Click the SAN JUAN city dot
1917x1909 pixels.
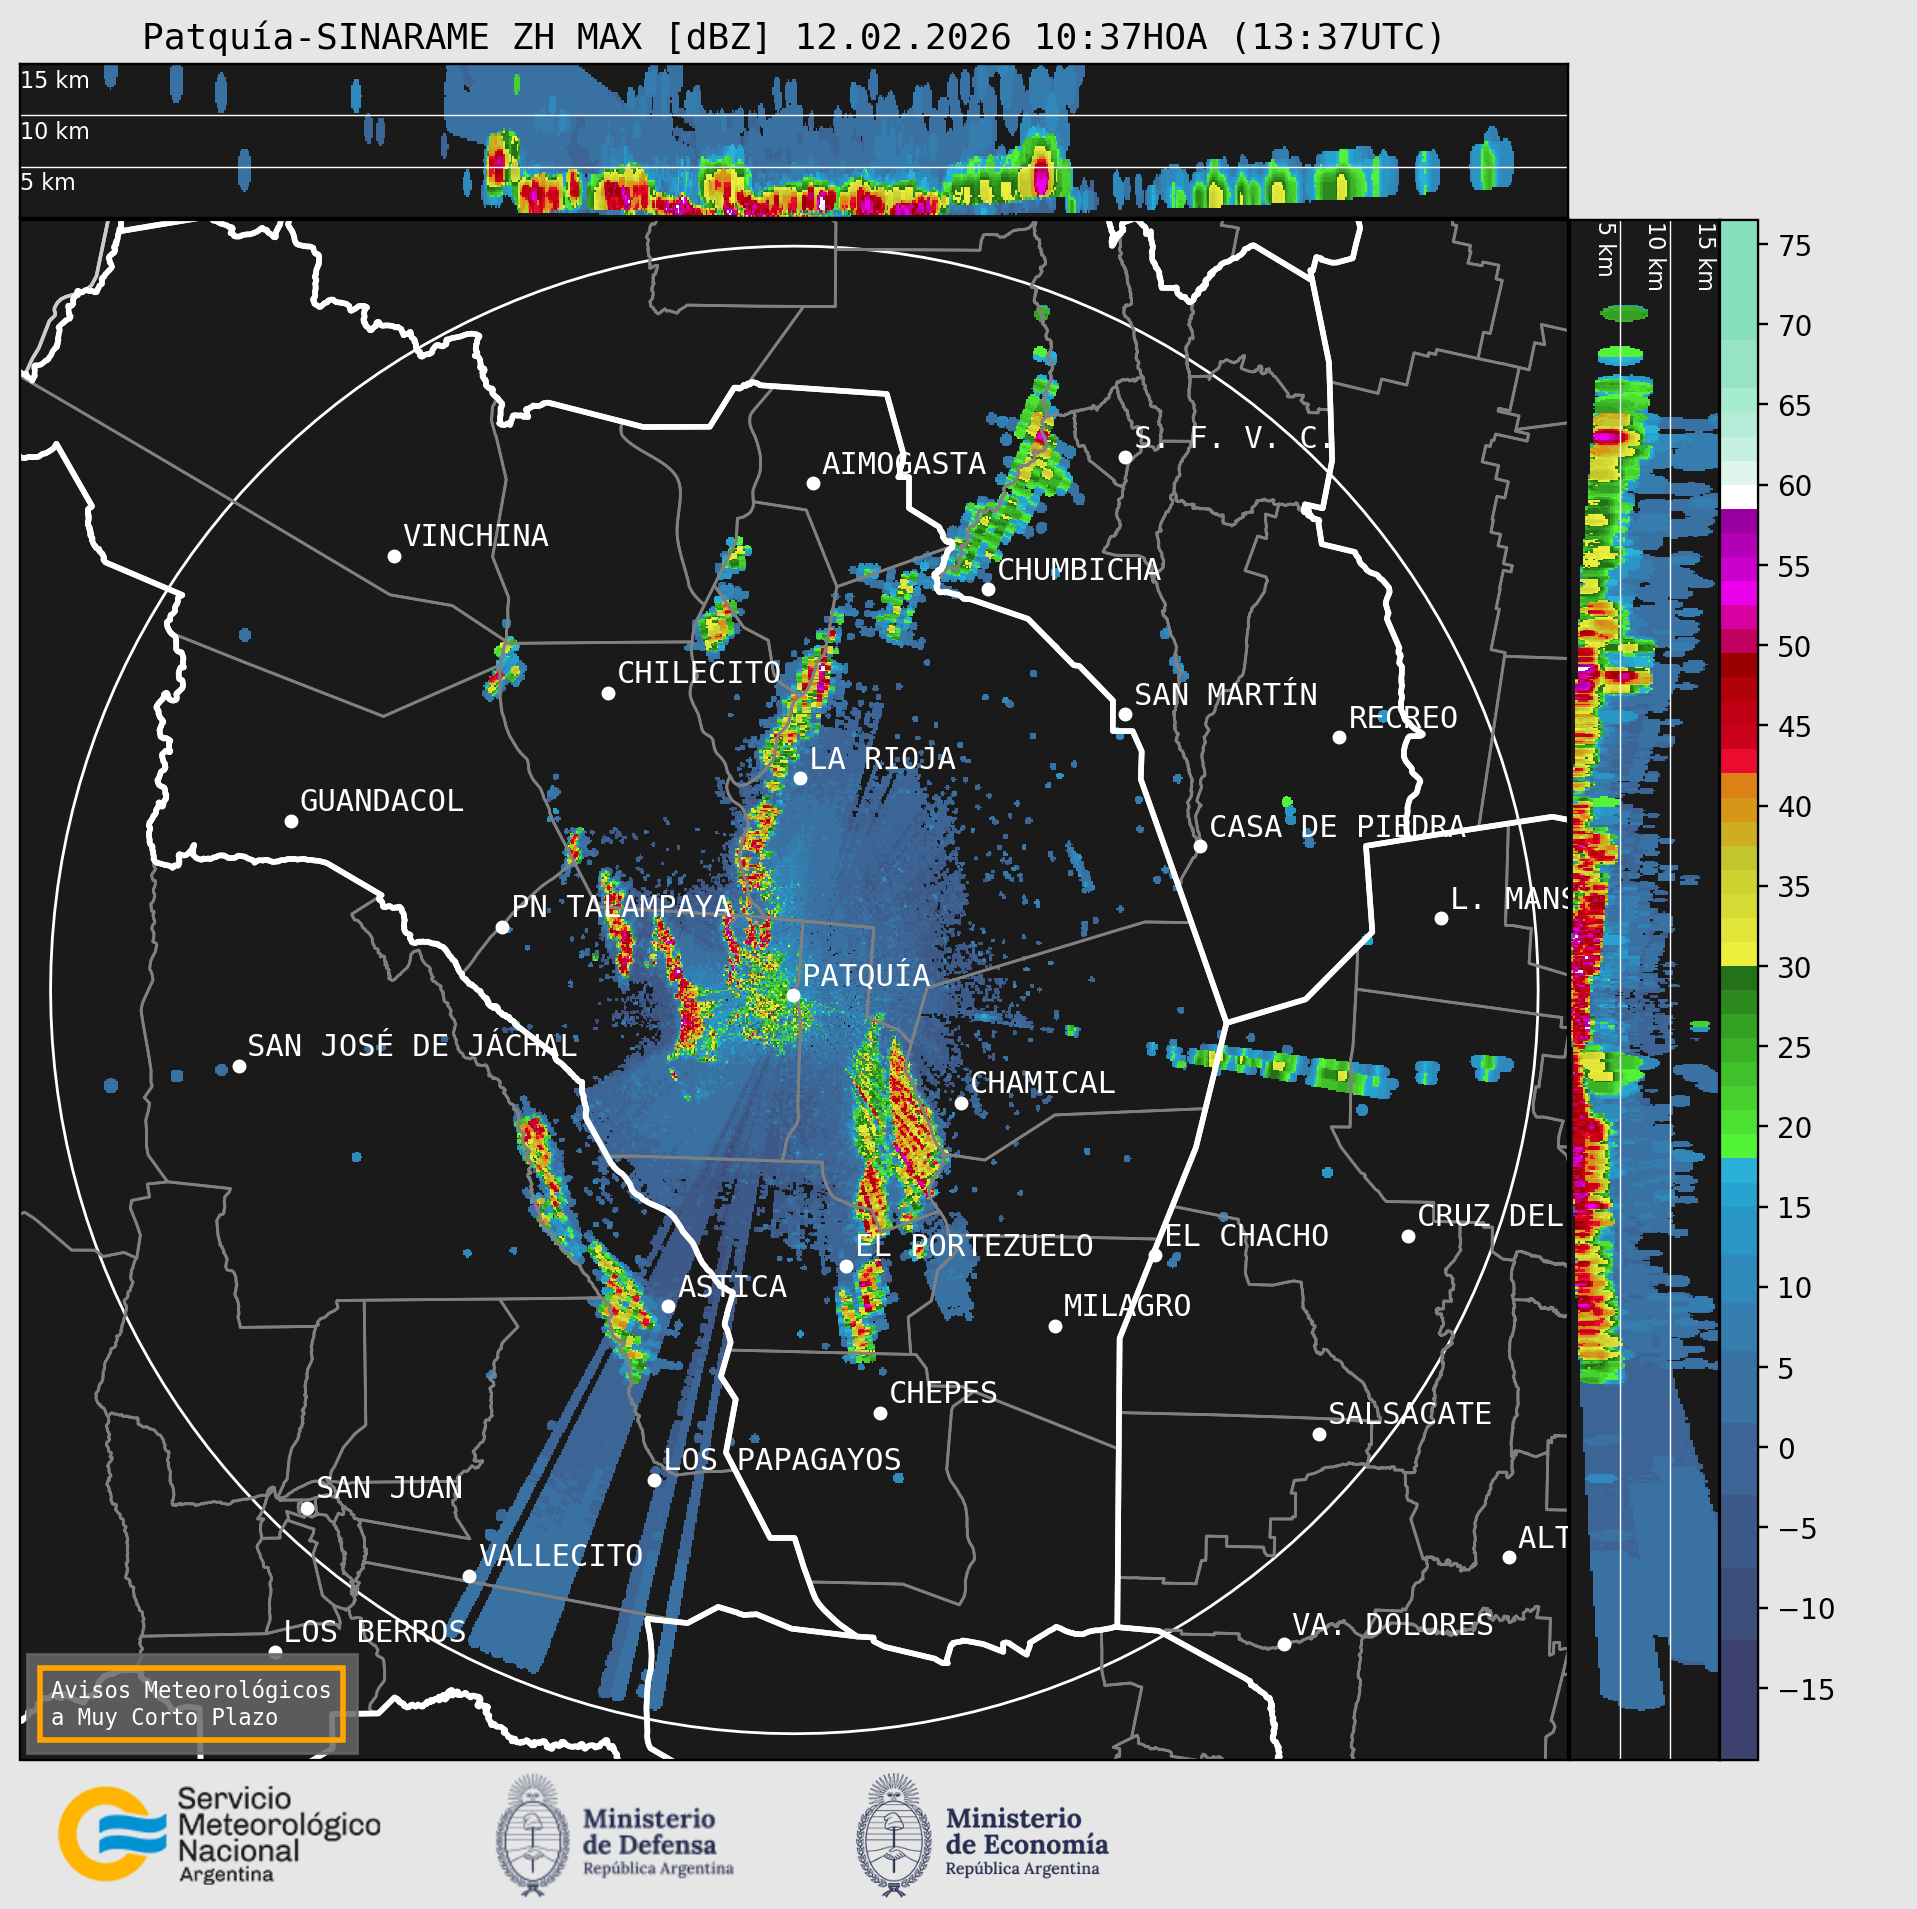coord(307,1508)
